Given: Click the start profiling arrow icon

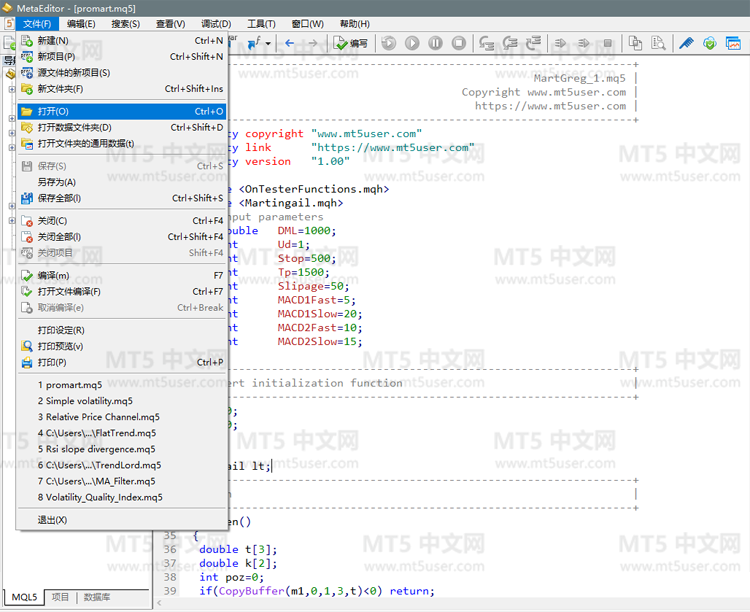Looking at the screenshot, I should (x=561, y=44).
